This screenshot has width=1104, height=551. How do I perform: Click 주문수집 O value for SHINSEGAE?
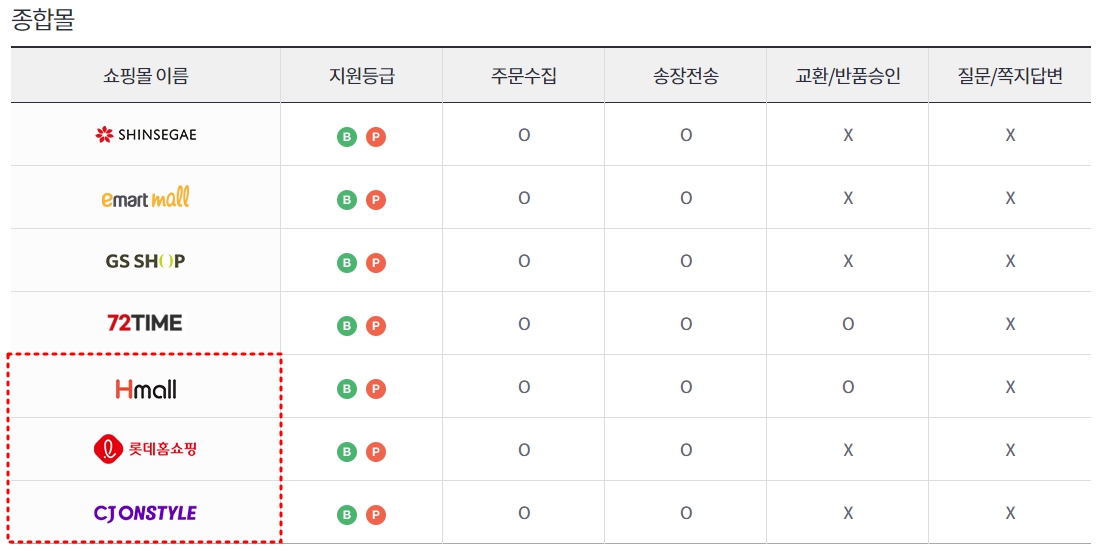[x=524, y=135]
